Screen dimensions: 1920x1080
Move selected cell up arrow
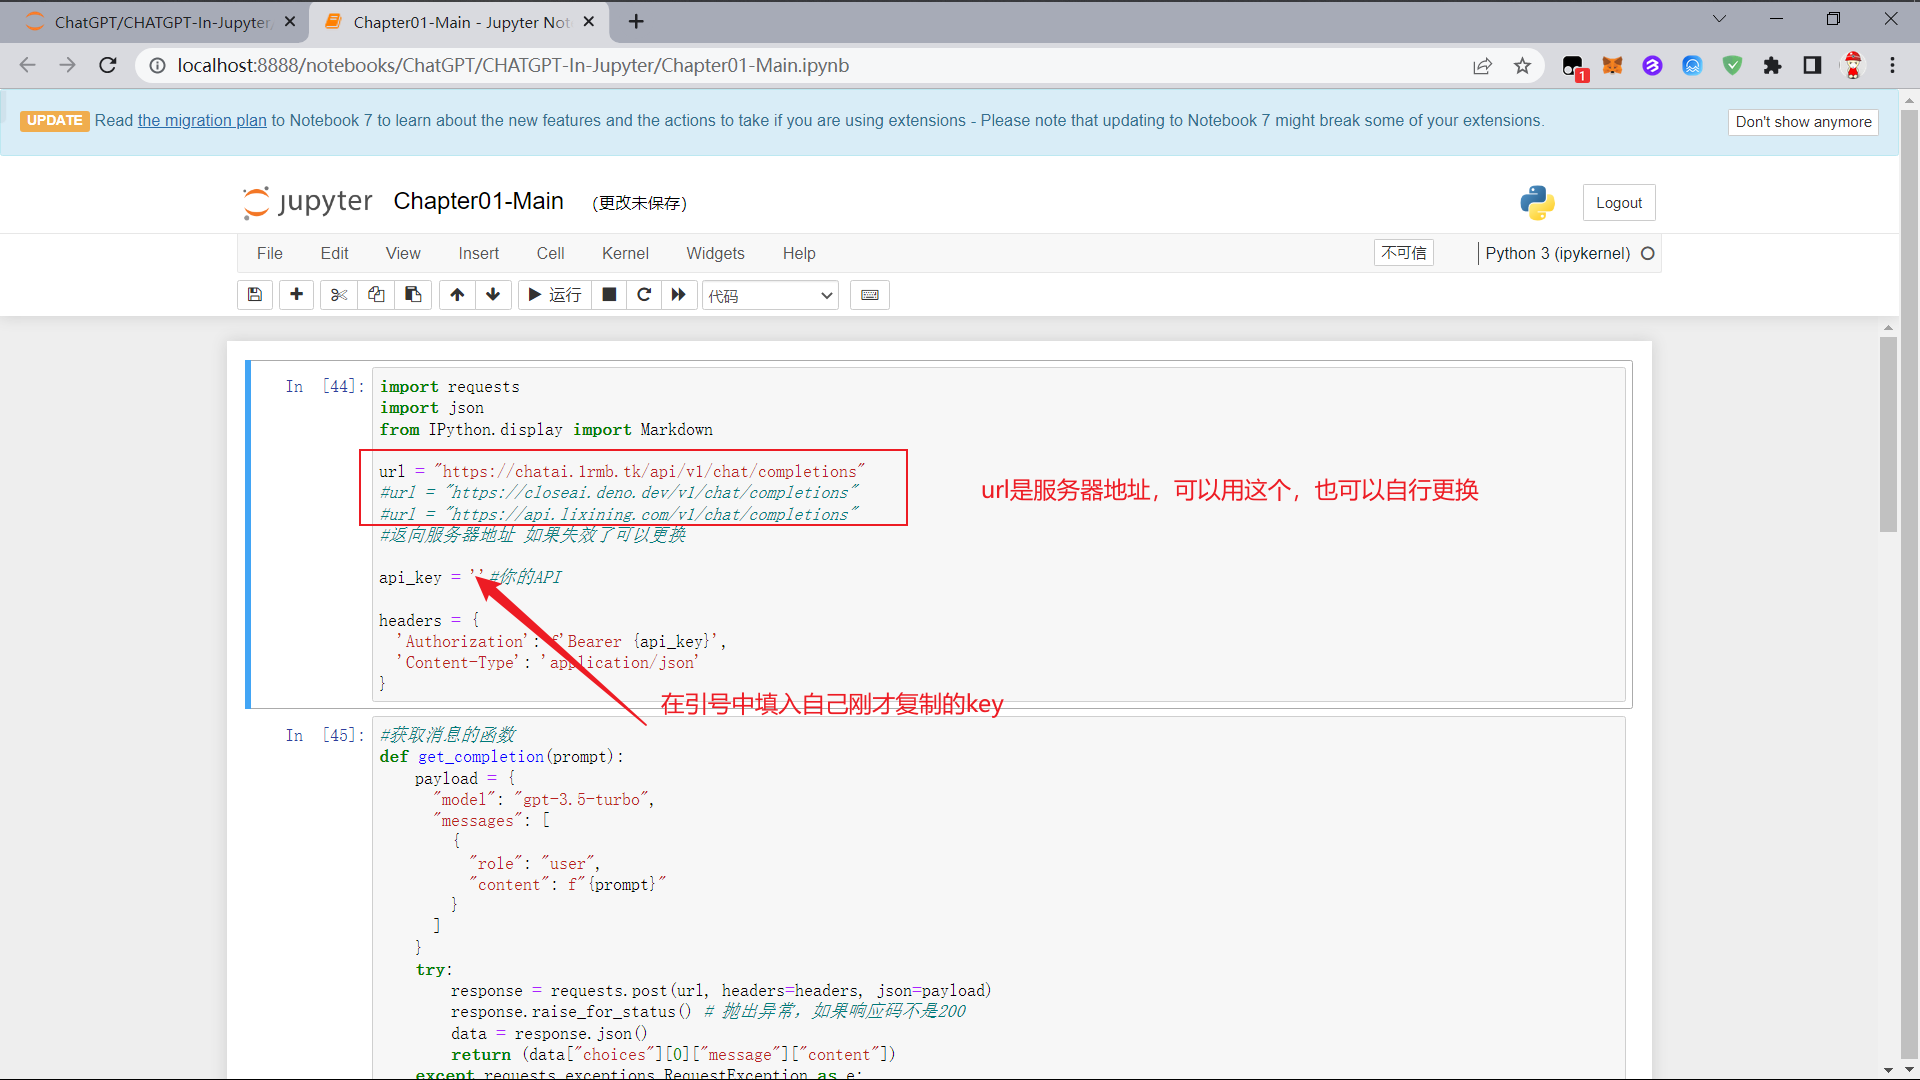pyautogui.click(x=457, y=295)
